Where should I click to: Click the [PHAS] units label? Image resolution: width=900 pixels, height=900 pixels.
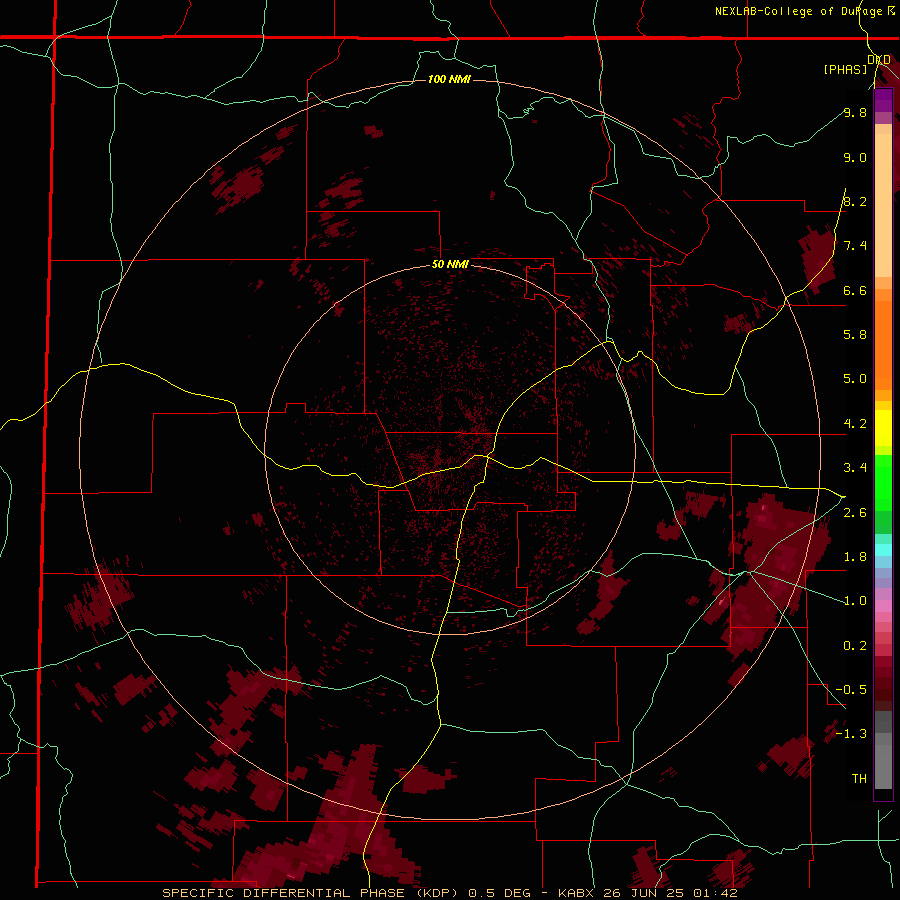point(845,69)
